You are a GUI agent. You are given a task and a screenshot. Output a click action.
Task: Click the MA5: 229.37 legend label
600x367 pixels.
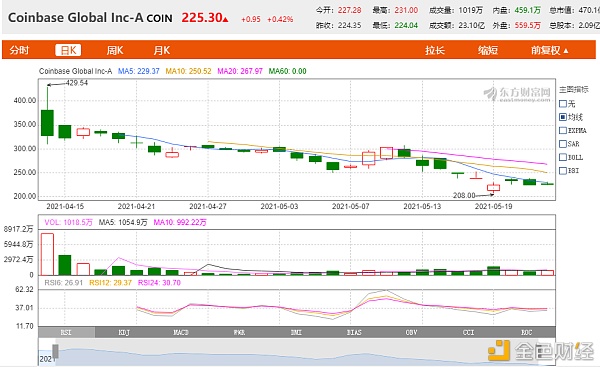(139, 71)
